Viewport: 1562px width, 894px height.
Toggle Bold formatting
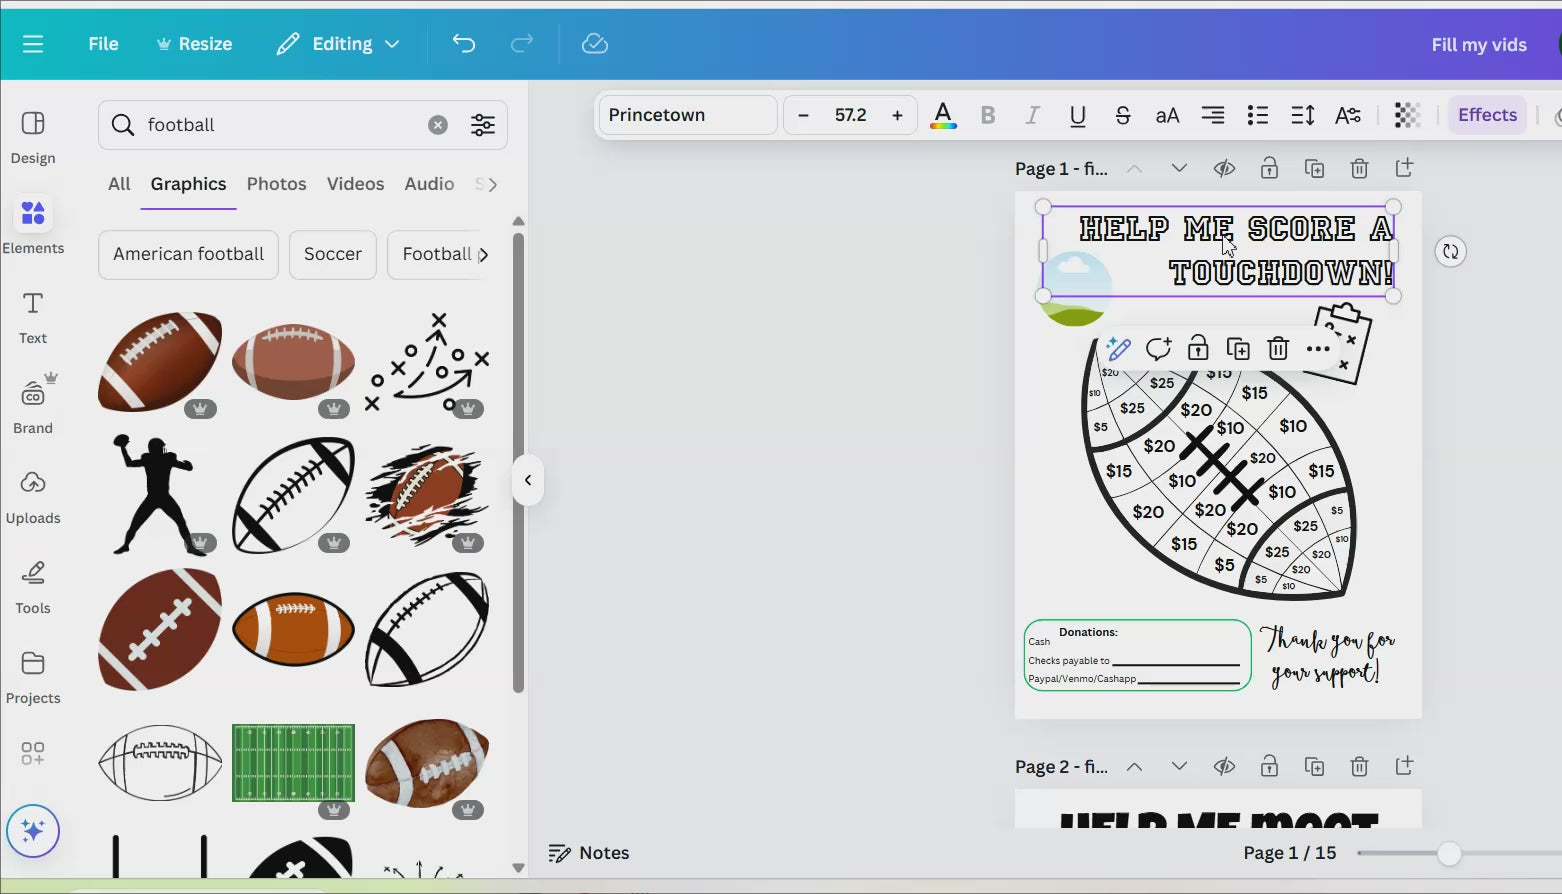pos(988,115)
